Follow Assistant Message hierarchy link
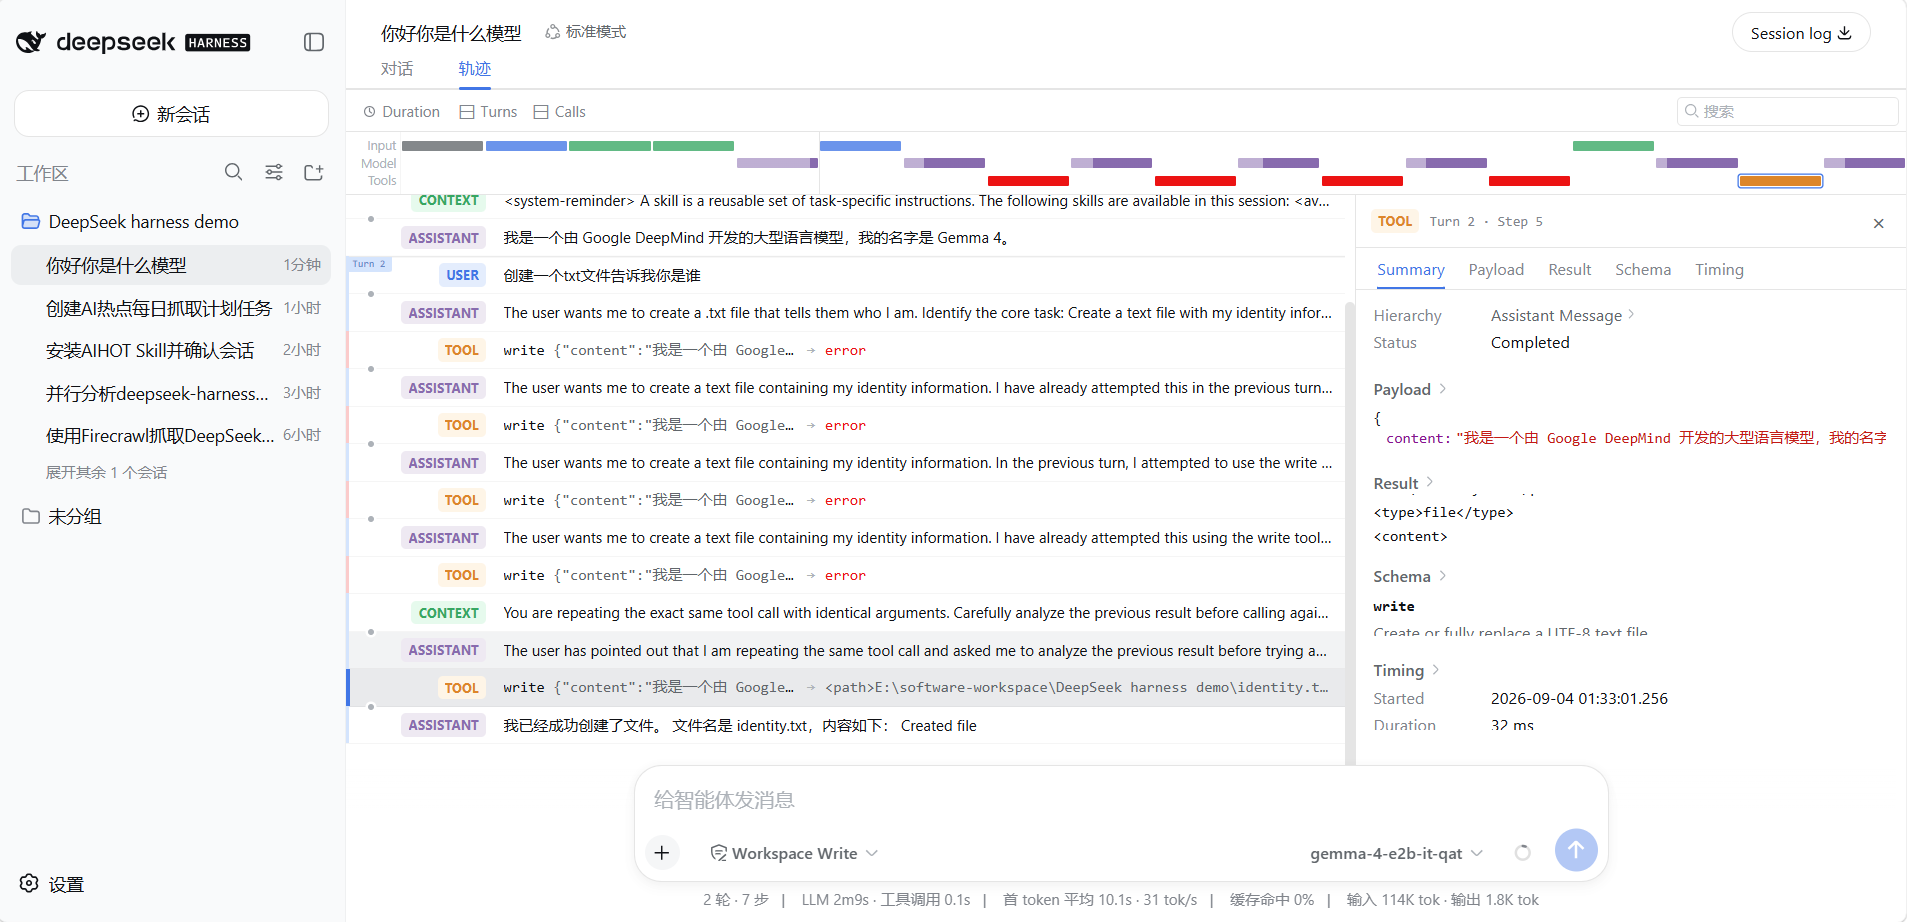This screenshot has height=922, width=1910. pyautogui.click(x=1562, y=315)
